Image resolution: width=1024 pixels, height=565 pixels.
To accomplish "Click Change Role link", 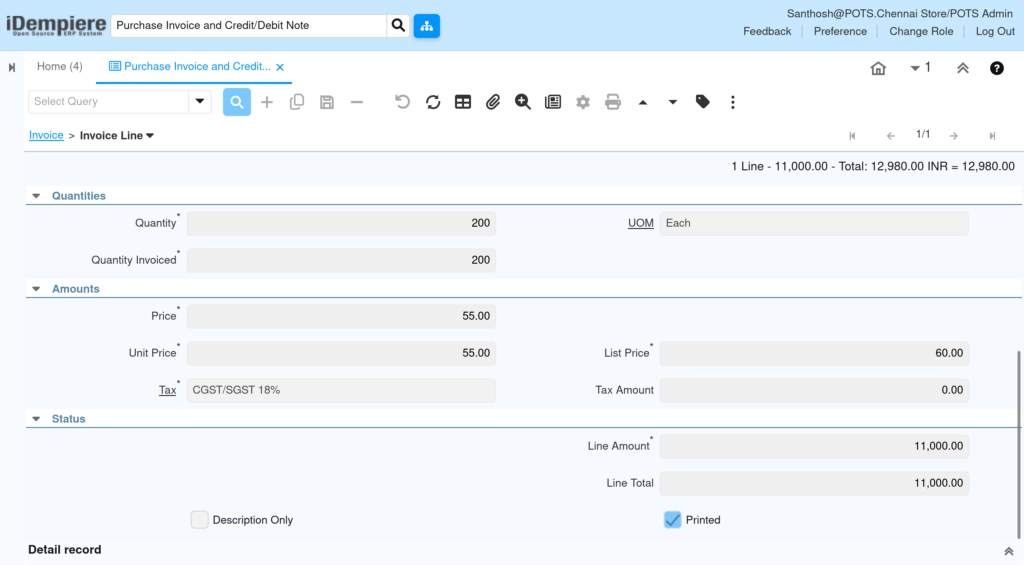I will pyautogui.click(x=921, y=31).
